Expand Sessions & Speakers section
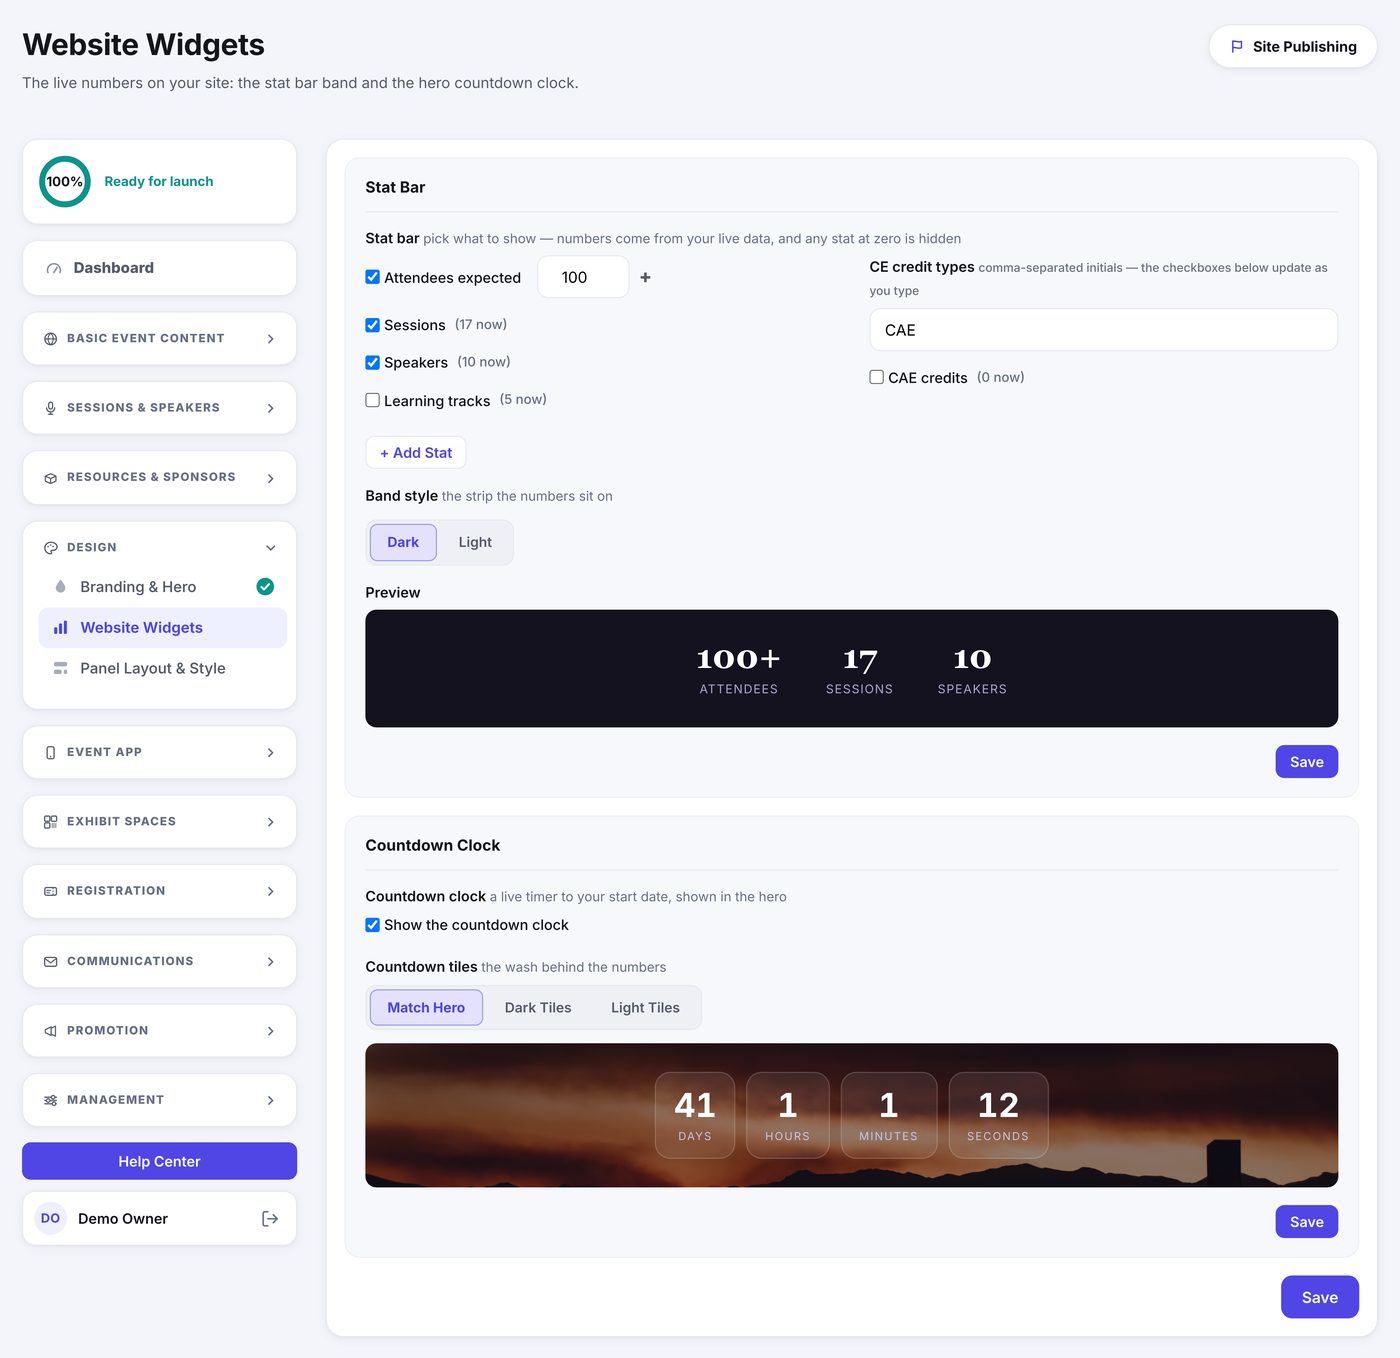The image size is (1400, 1358). click(x=159, y=408)
